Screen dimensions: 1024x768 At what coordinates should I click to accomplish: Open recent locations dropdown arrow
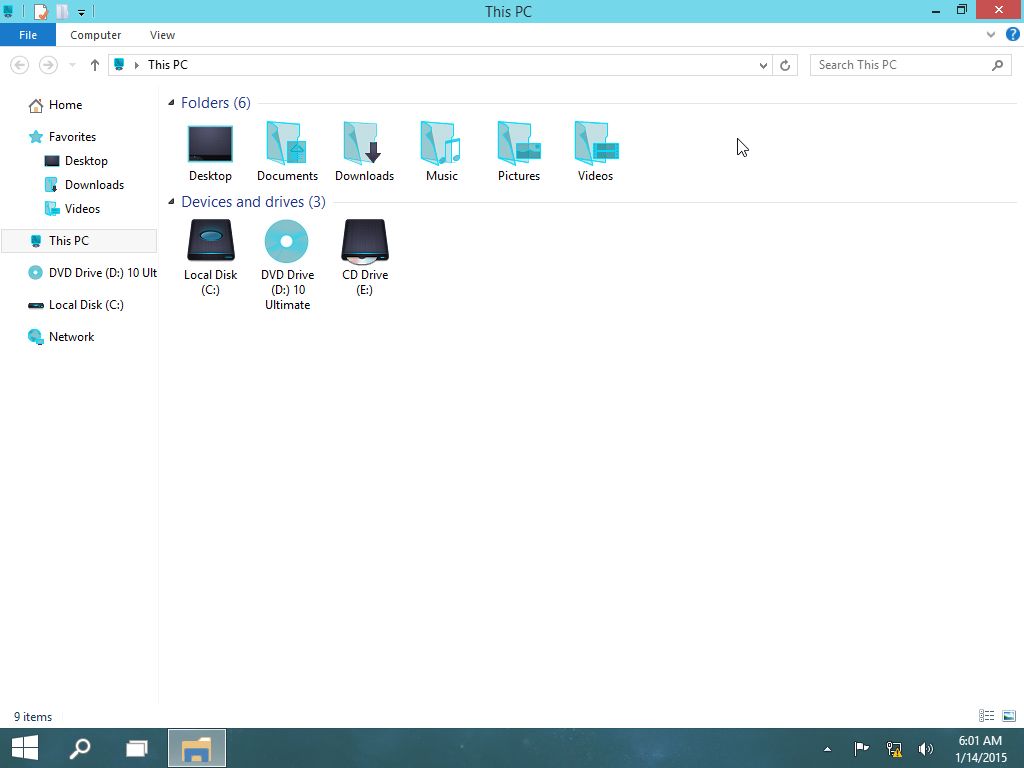coord(72,65)
